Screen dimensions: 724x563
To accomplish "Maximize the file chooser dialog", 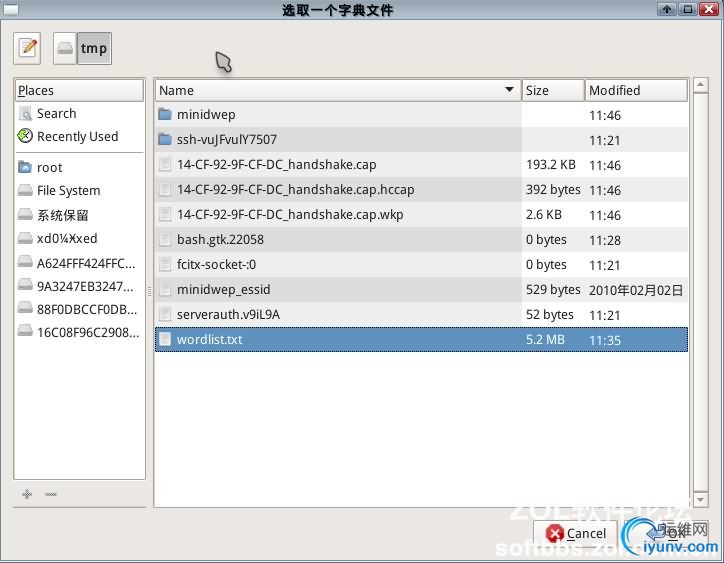I will point(688,9).
